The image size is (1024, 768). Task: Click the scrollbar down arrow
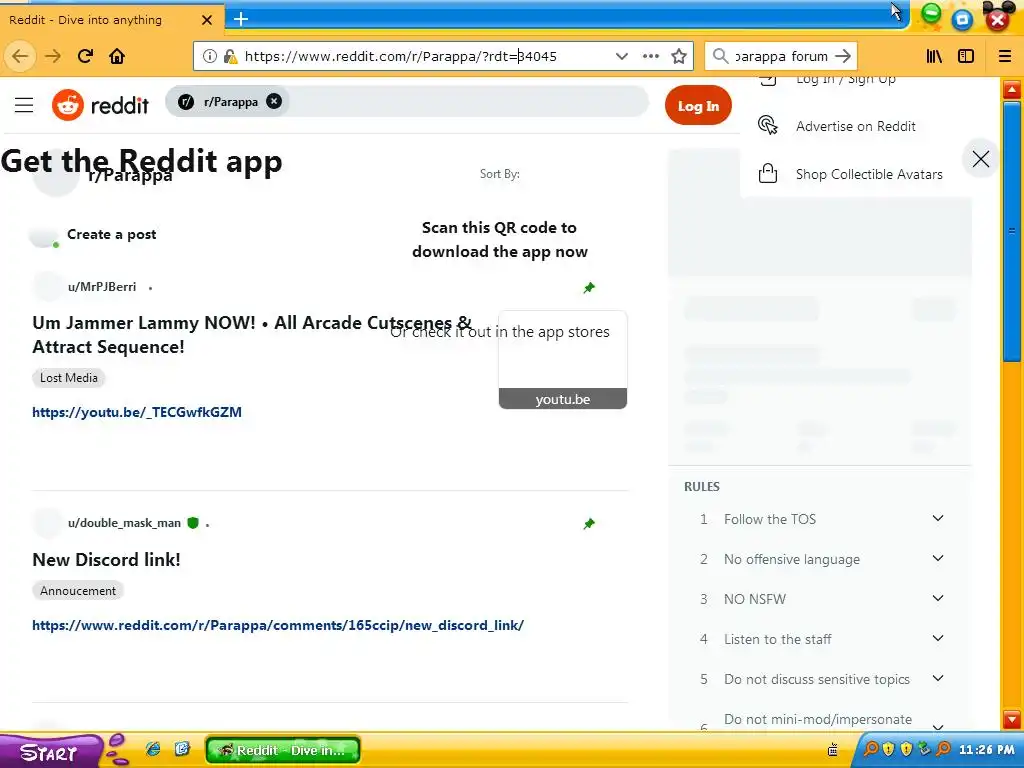[x=1012, y=719]
